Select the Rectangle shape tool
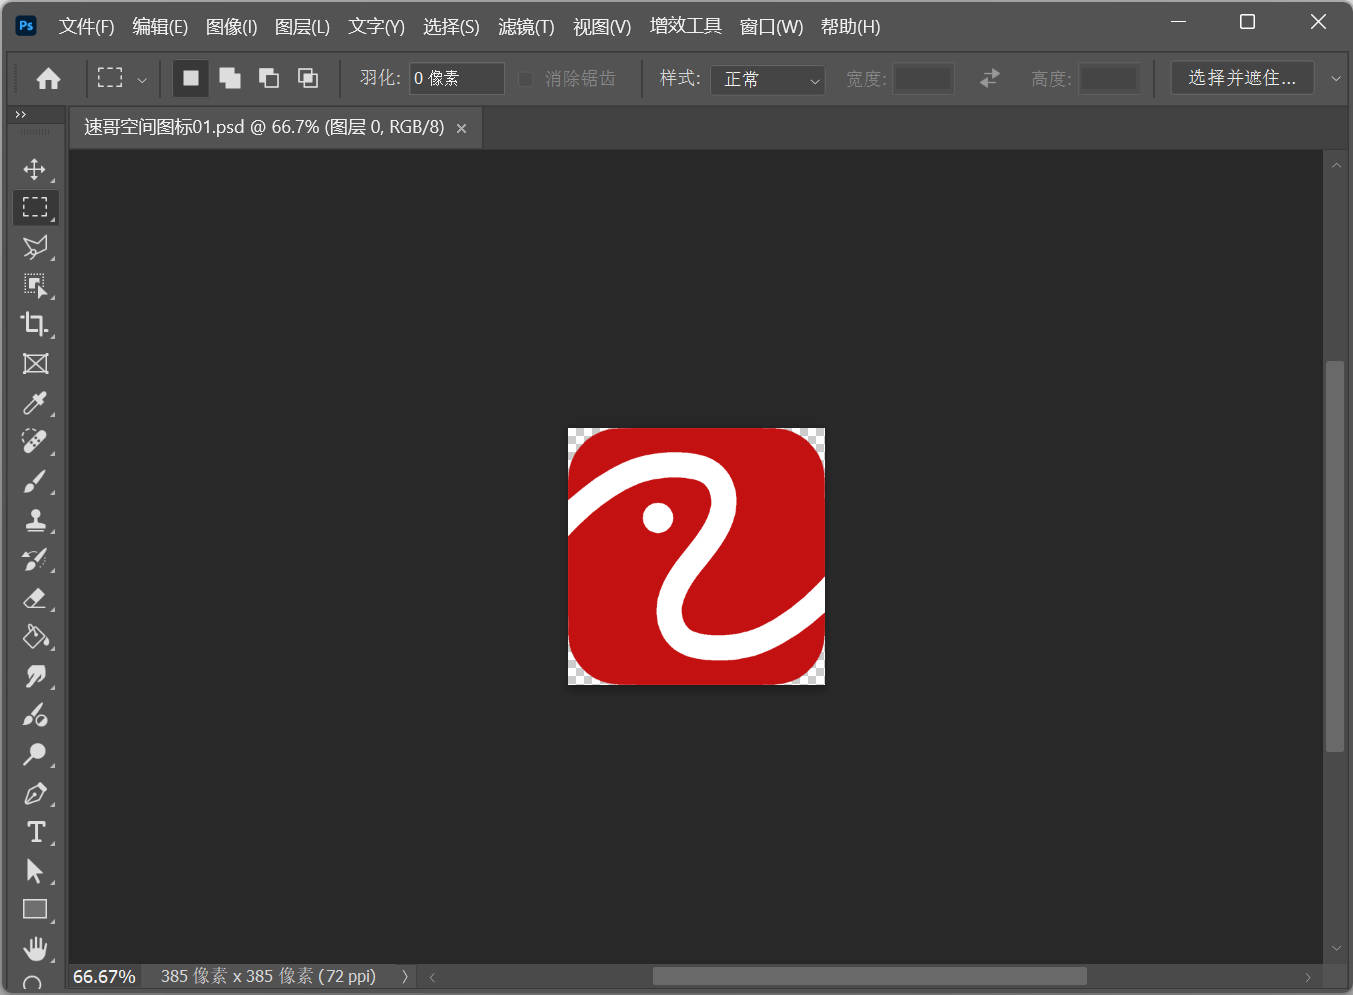1353x995 pixels. tap(35, 910)
